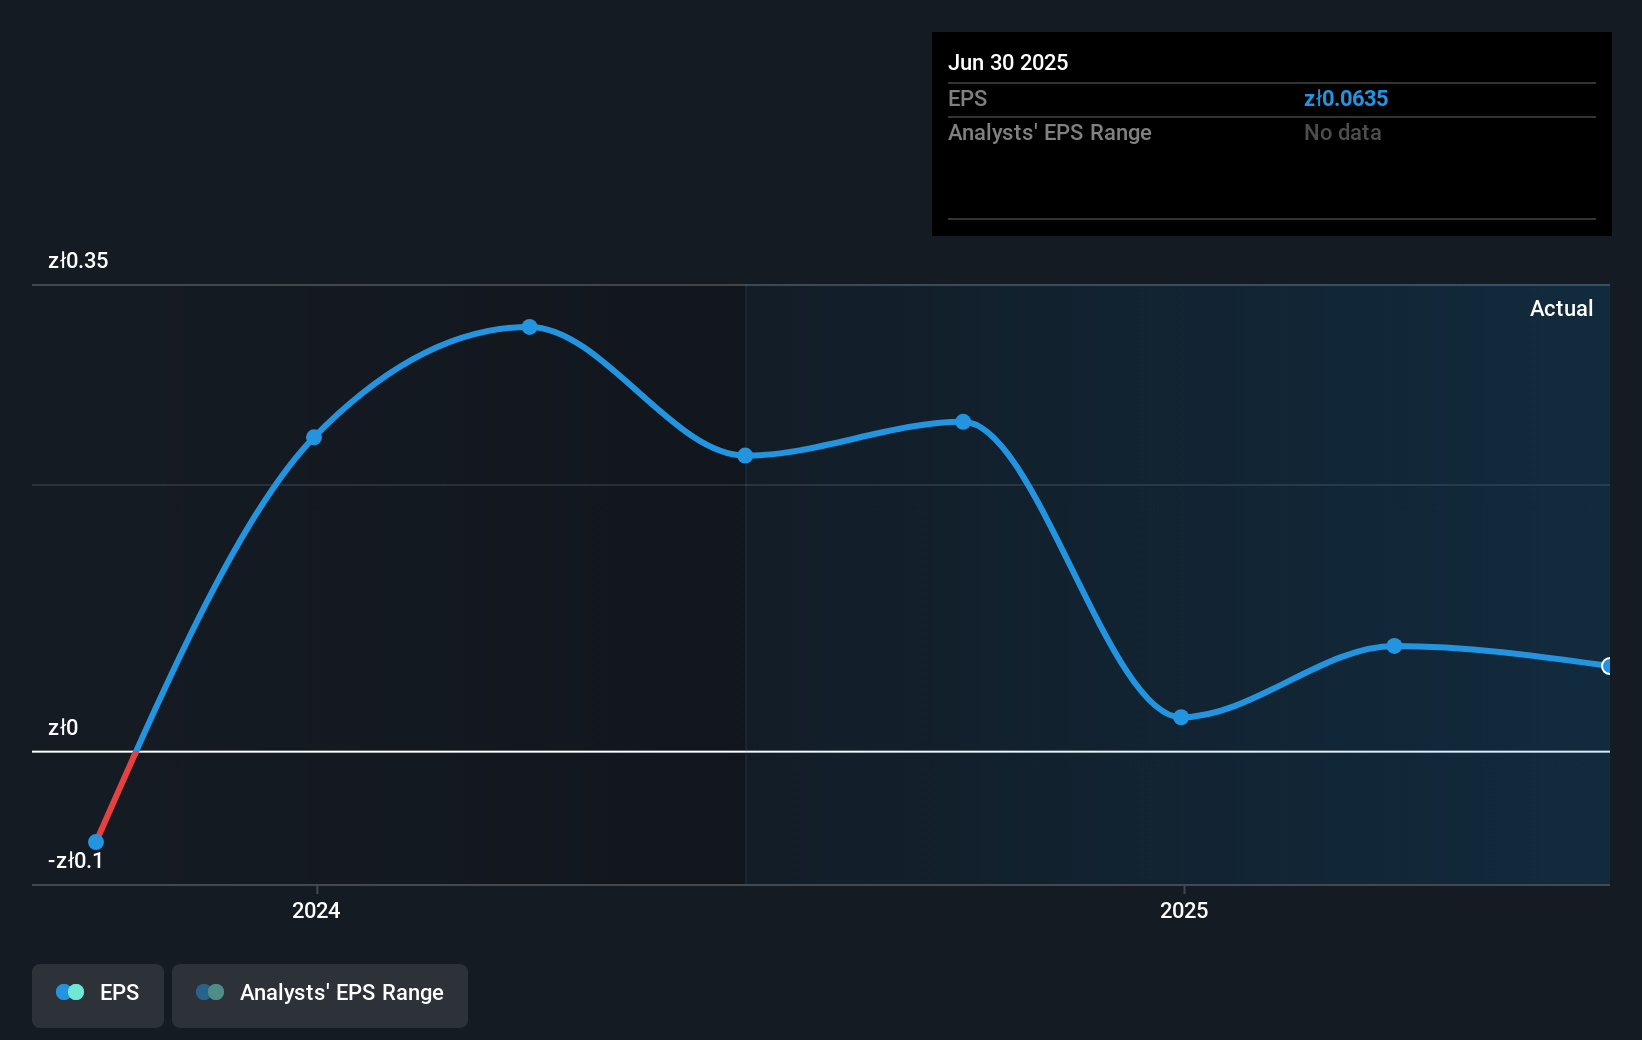Select the data point at the Actual divider
Image resolution: width=1642 pixels, height=1040 pixels.
click(x=745, y=456)
